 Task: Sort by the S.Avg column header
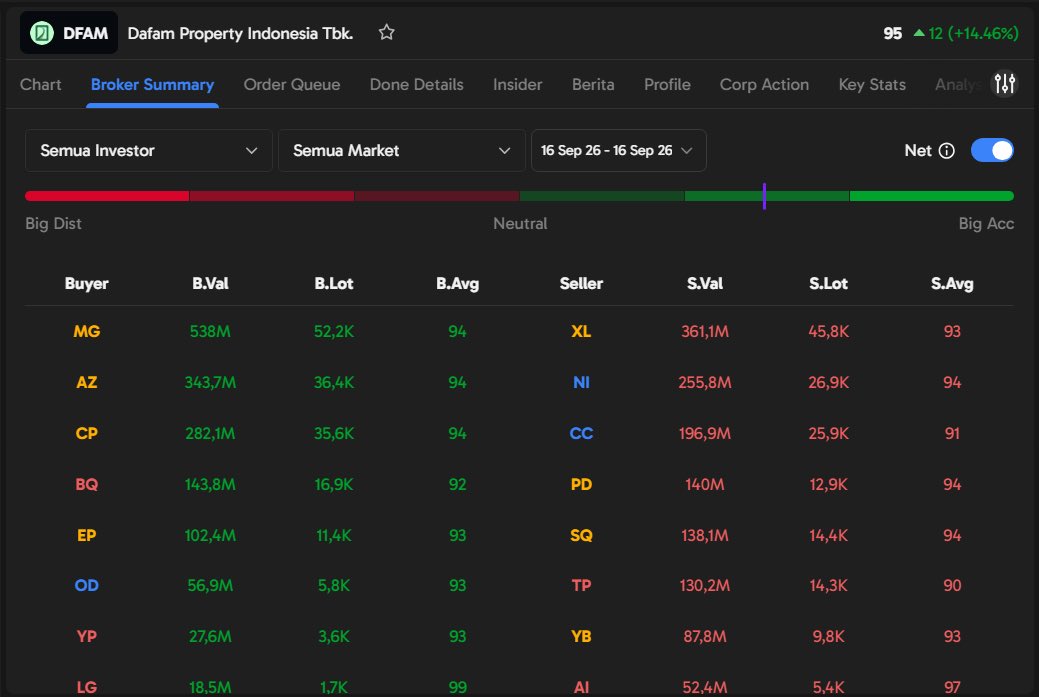[x=952, y=284]
